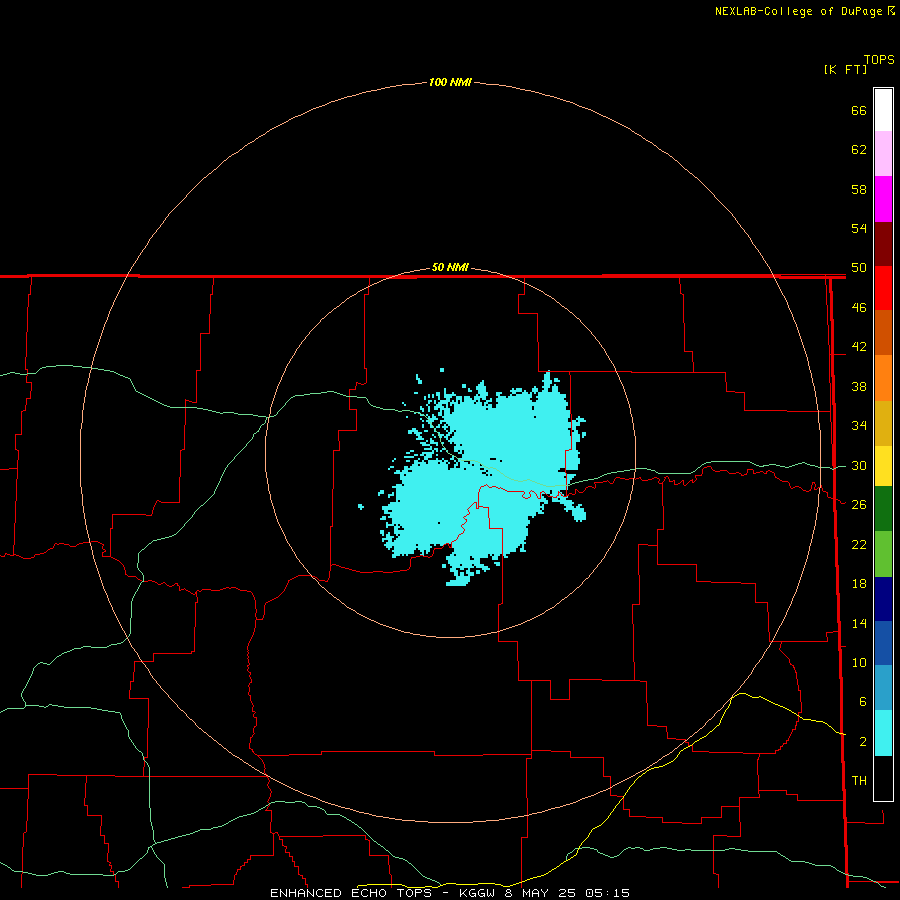The image size is (900, 900).
Task: Click the legend label 58
Action: pyautogui.click(x=859, y=189)
